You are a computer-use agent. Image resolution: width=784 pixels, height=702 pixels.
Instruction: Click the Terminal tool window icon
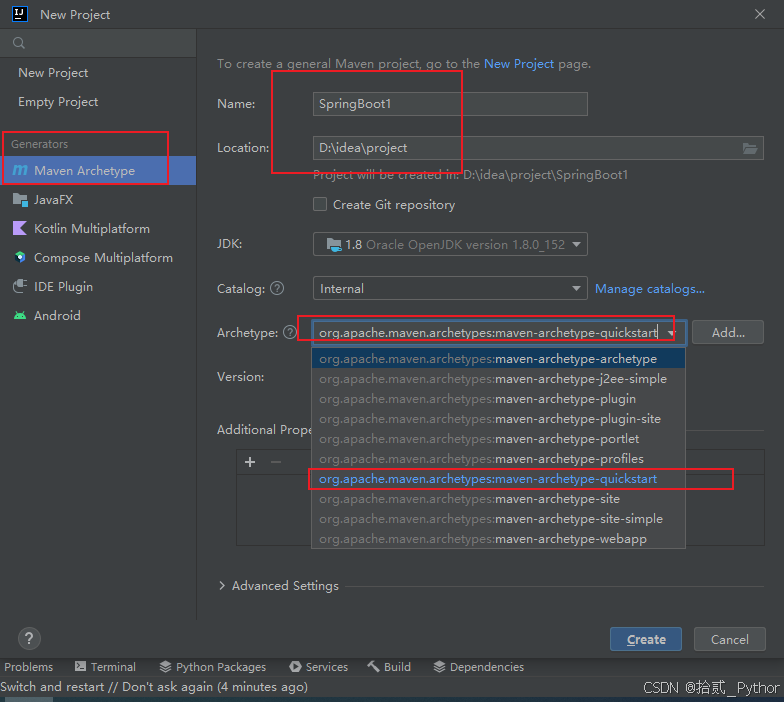coord(80,666)
